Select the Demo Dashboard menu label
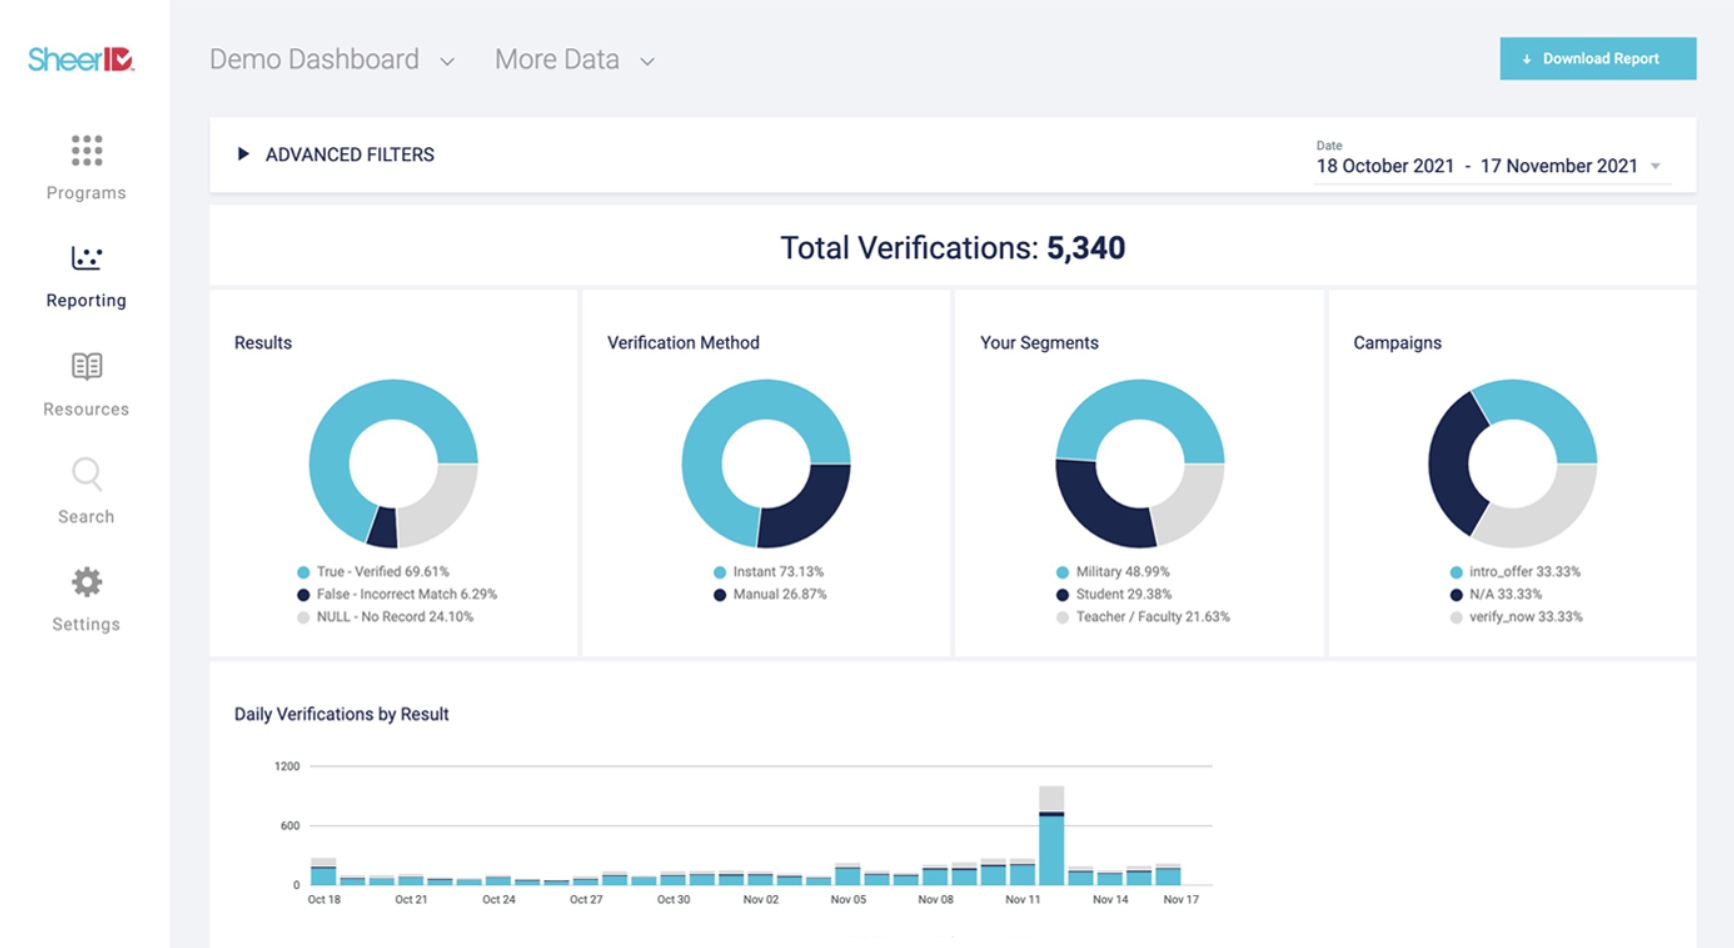The height and width of the screenshot is (948, 1734). [314, 60]
